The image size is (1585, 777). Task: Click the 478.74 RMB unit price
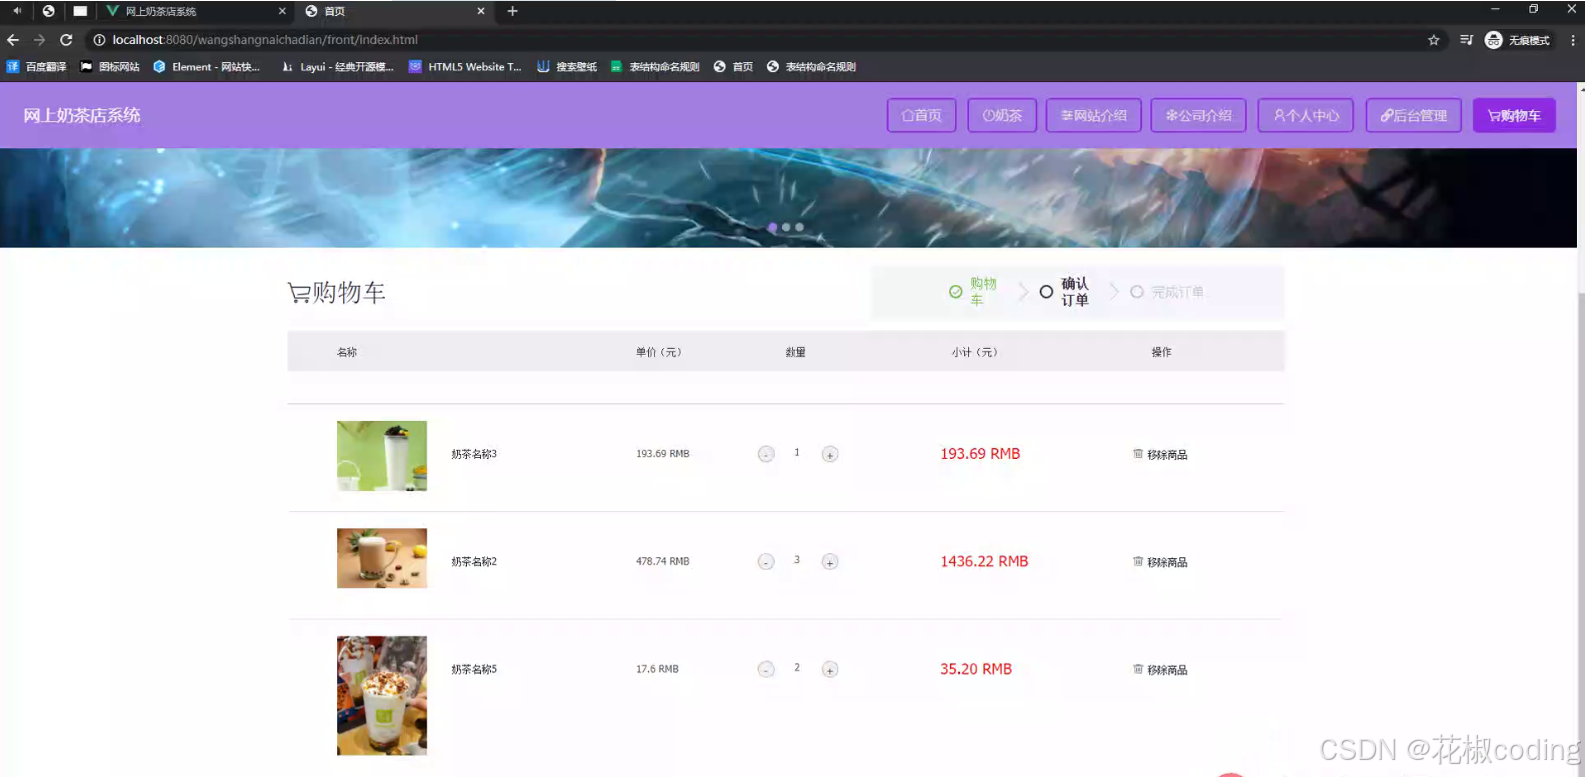662,562
